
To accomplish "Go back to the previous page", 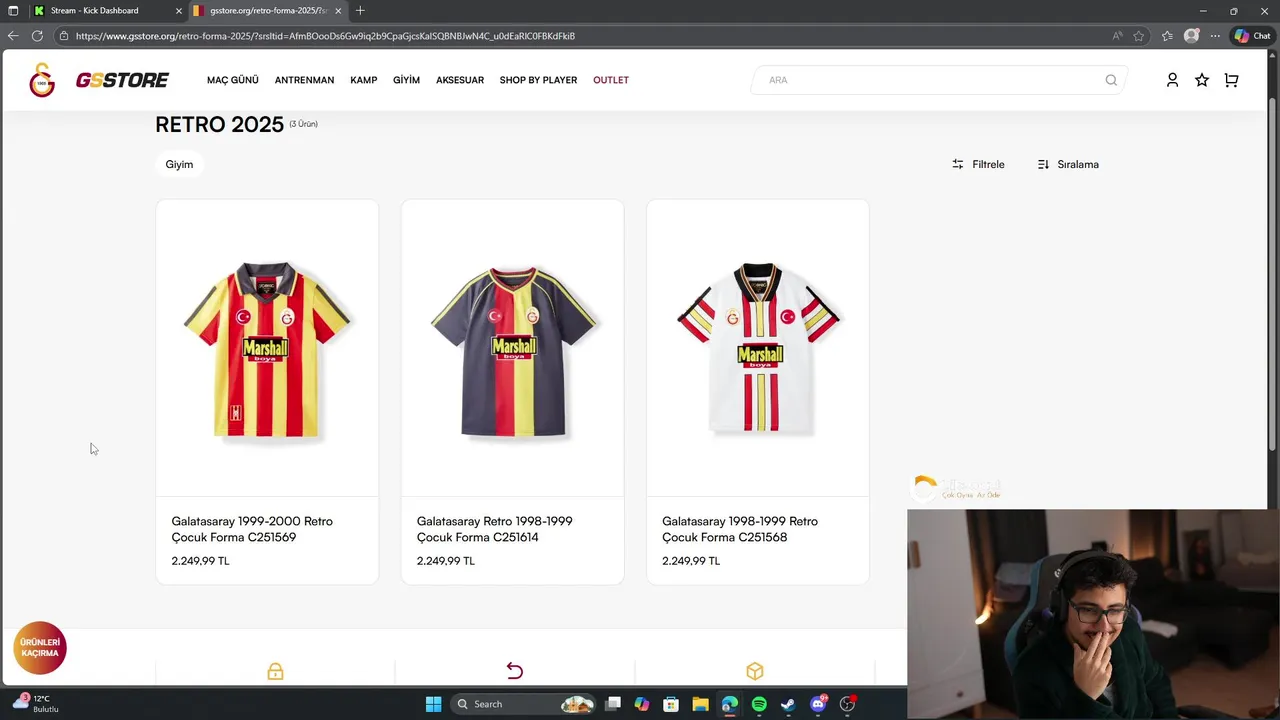I will coord(13,36).
